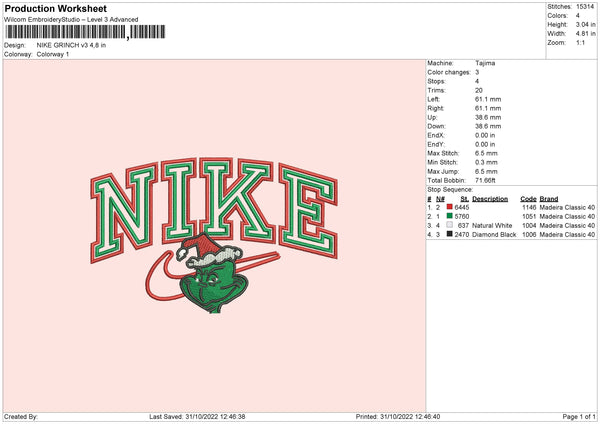Click the 'Stops:' label
The width and height of the screenshot is (600, 424).
tap(437, 81)
